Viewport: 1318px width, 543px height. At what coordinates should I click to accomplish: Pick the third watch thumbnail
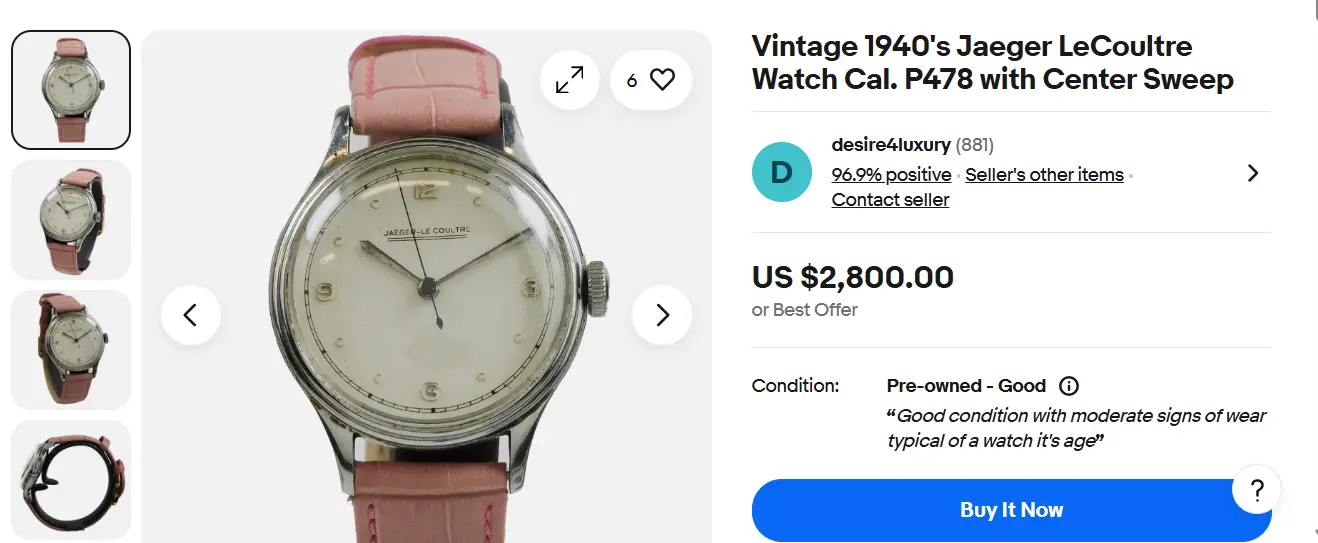click(x=71, y=350)
